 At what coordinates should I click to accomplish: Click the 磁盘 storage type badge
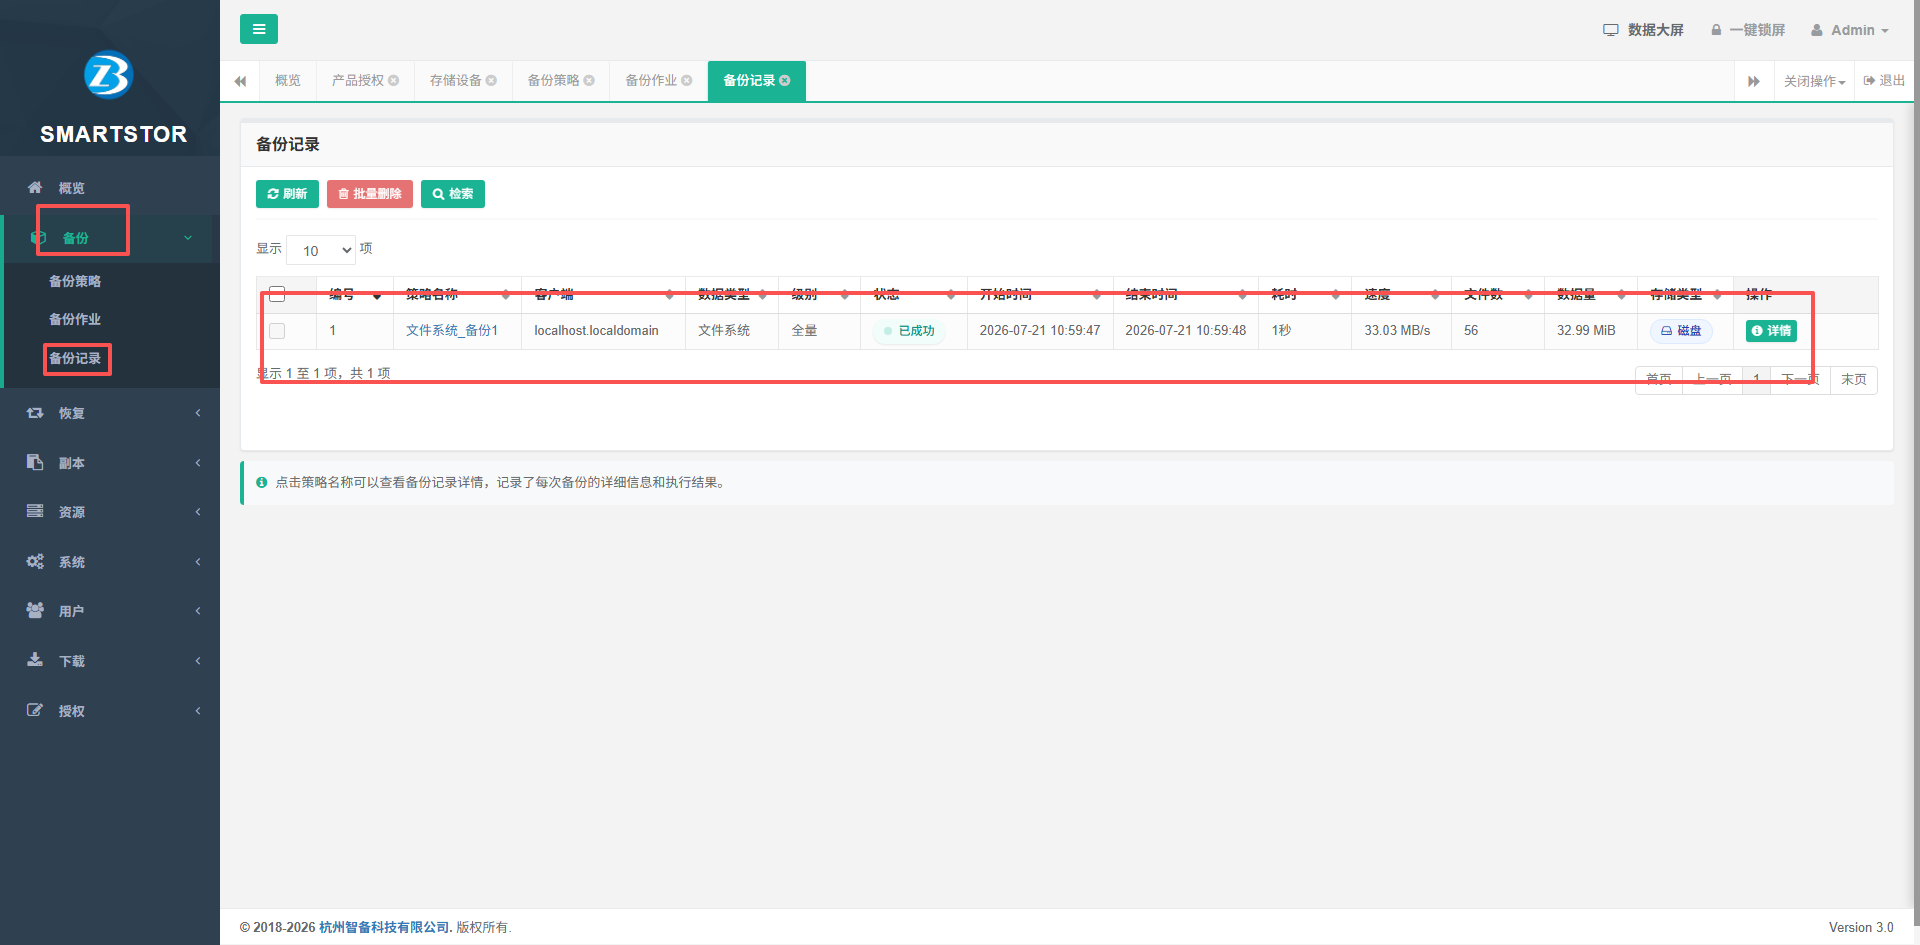[1681, 331]
